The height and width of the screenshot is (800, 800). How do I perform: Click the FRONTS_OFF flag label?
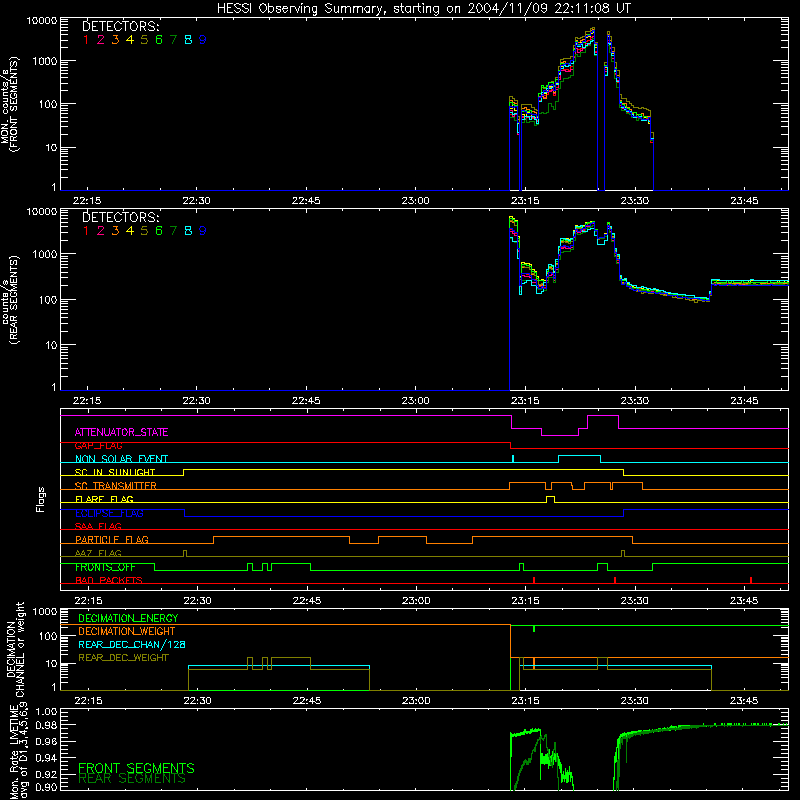pos(105,567)
